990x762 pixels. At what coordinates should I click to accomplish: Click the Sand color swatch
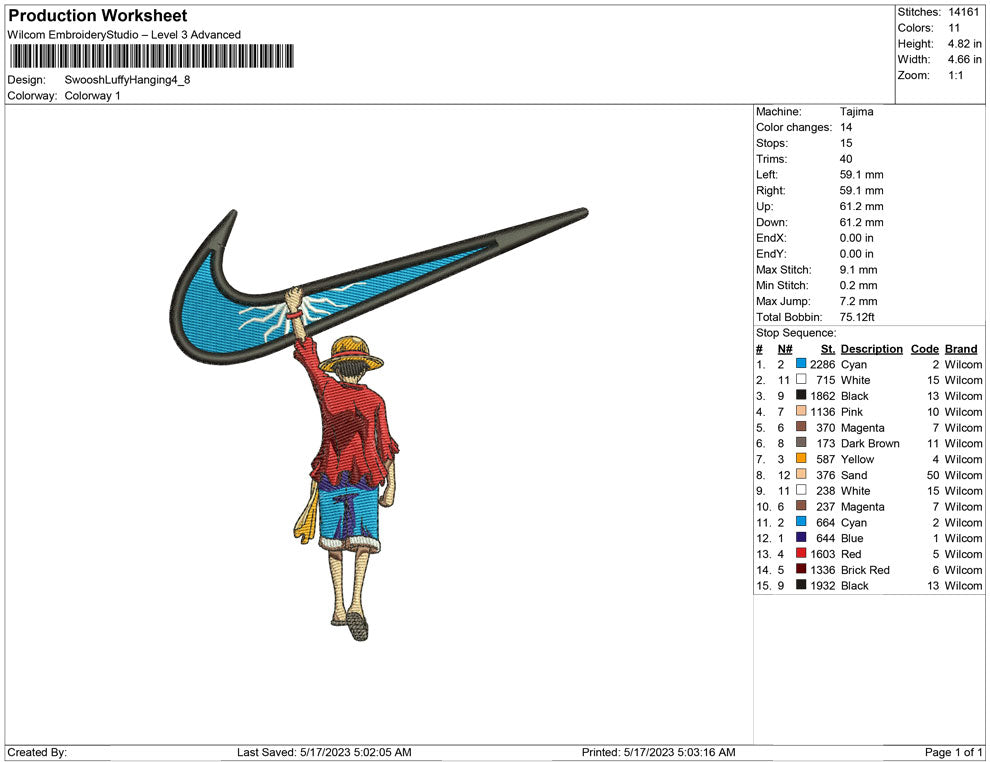(801, 475)
